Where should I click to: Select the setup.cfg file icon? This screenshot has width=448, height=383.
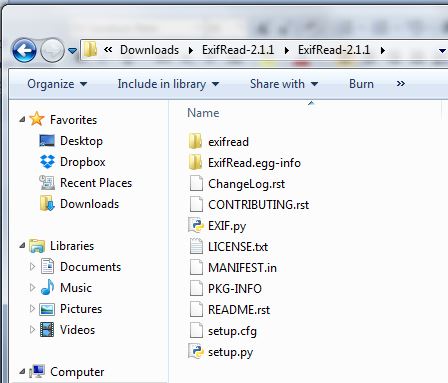196,330
